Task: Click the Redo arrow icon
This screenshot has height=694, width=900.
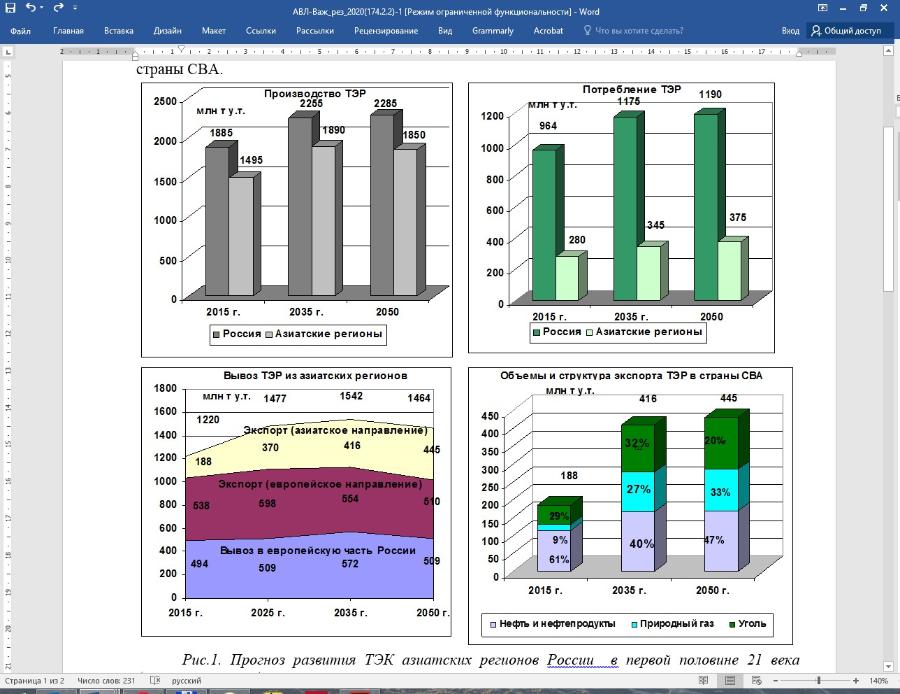Action: pyautogui.click(x=58, y=8)
